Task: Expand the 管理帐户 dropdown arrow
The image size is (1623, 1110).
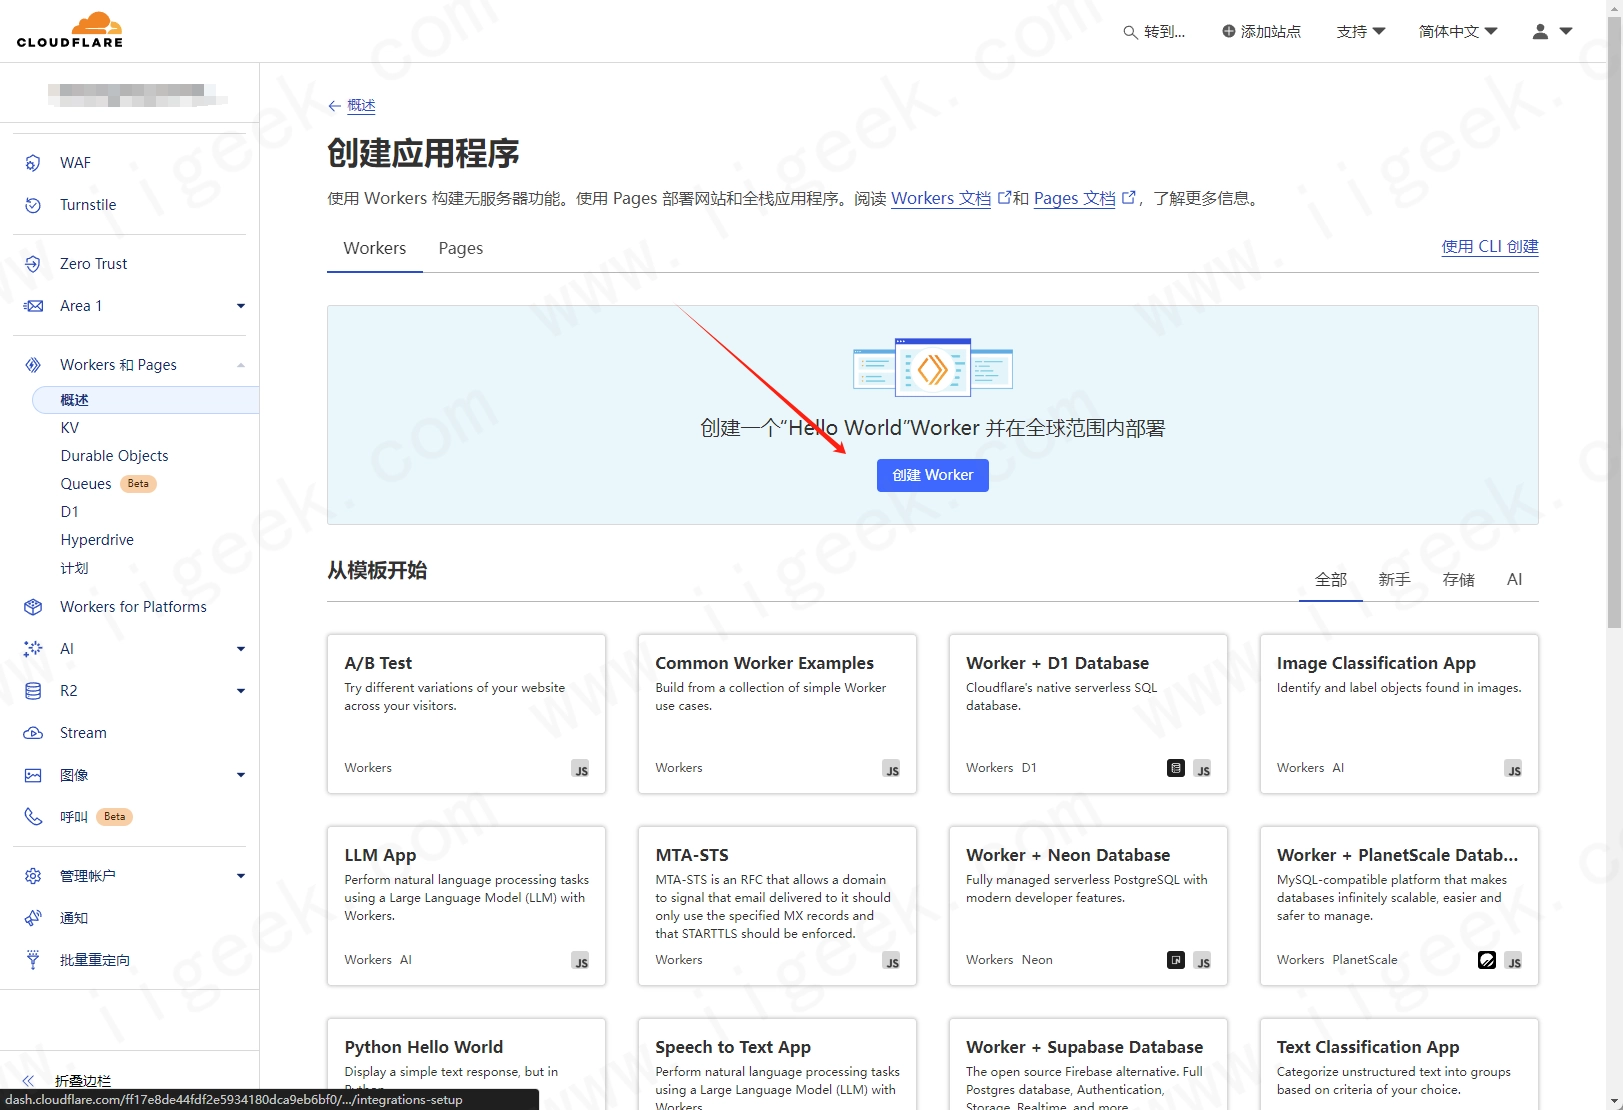Action: 241,876
